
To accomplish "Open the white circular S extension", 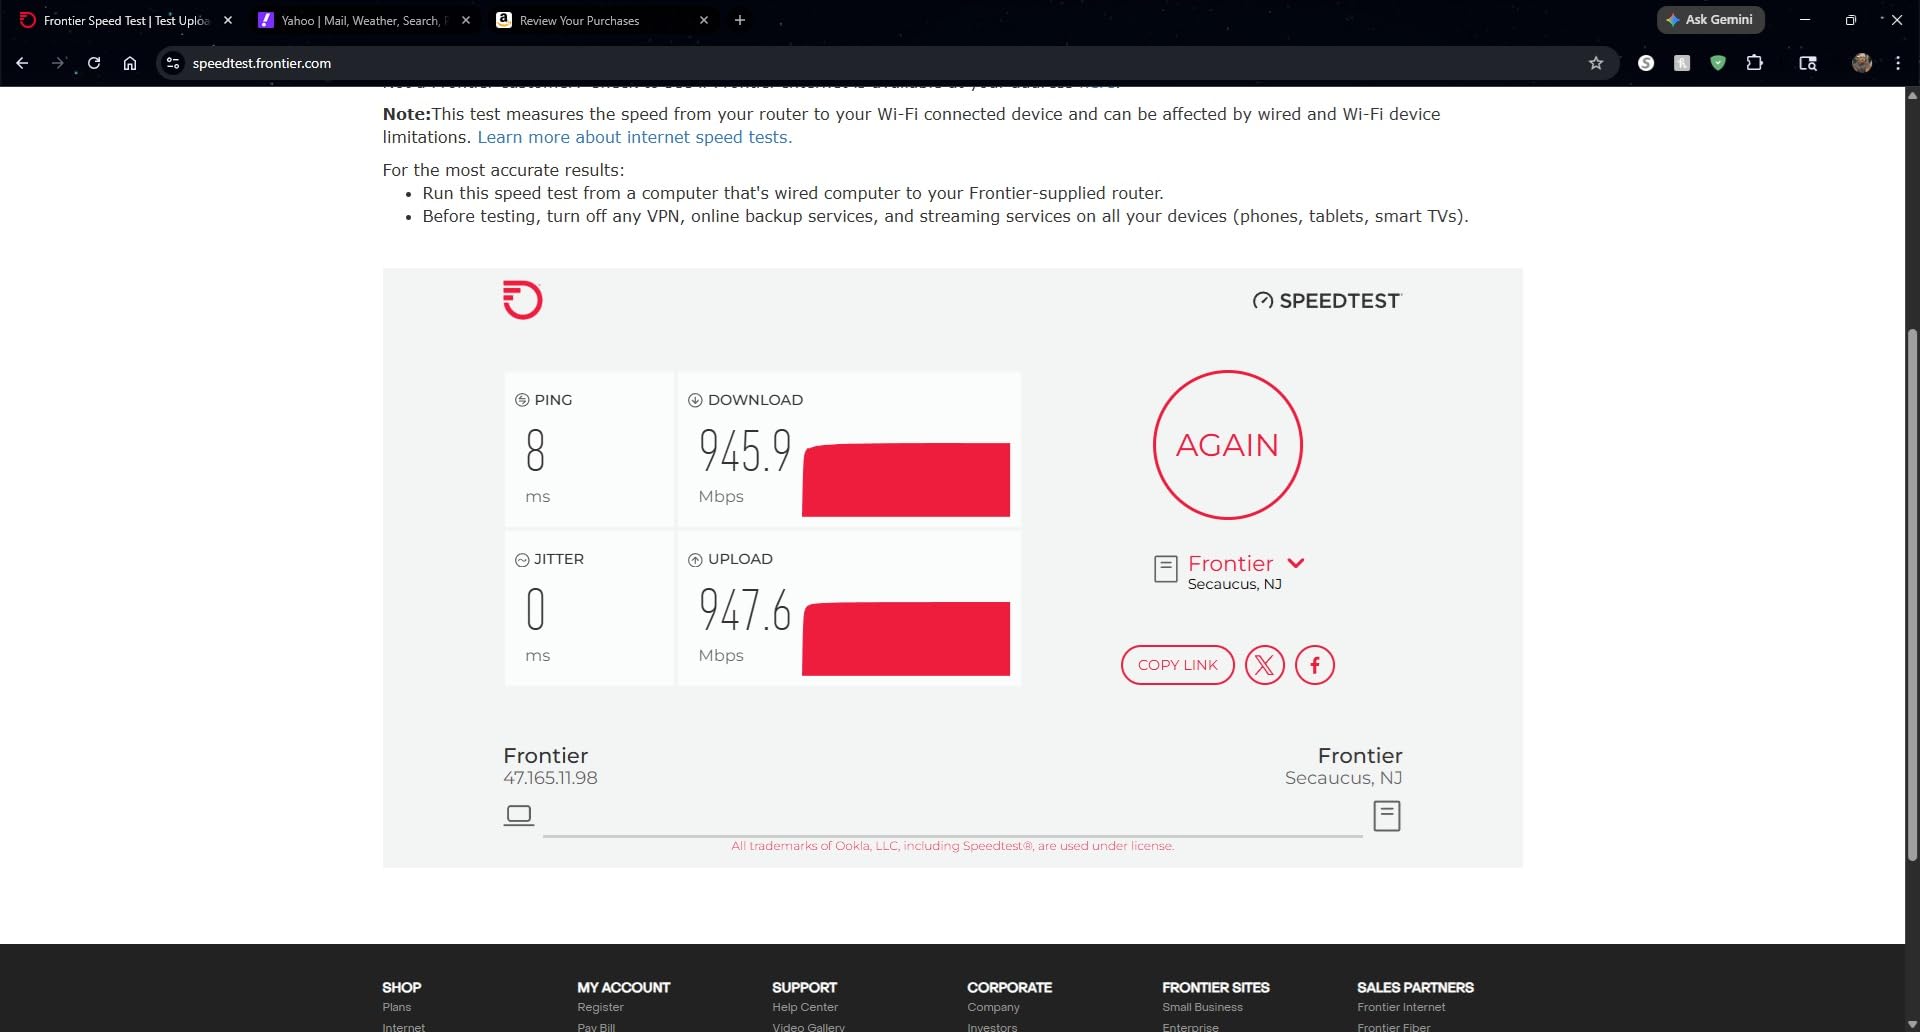I will click(x=1646, y=63).
